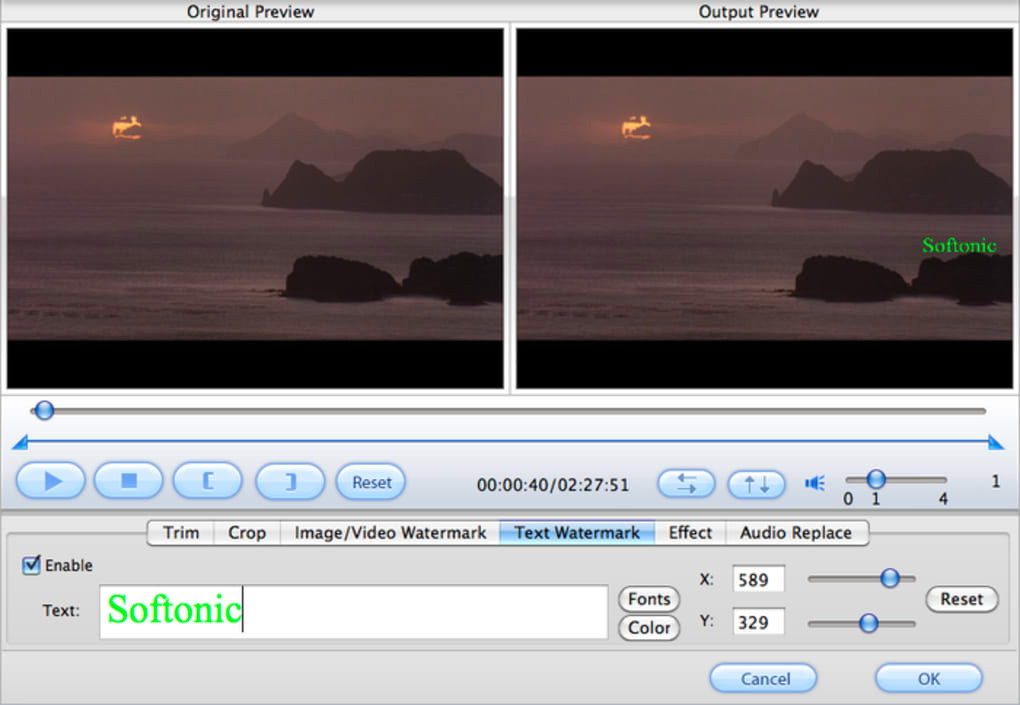The image size is (1020, 705).
Task: Uncheck the Enable checkbox
Action: click(x=31, y=565)
